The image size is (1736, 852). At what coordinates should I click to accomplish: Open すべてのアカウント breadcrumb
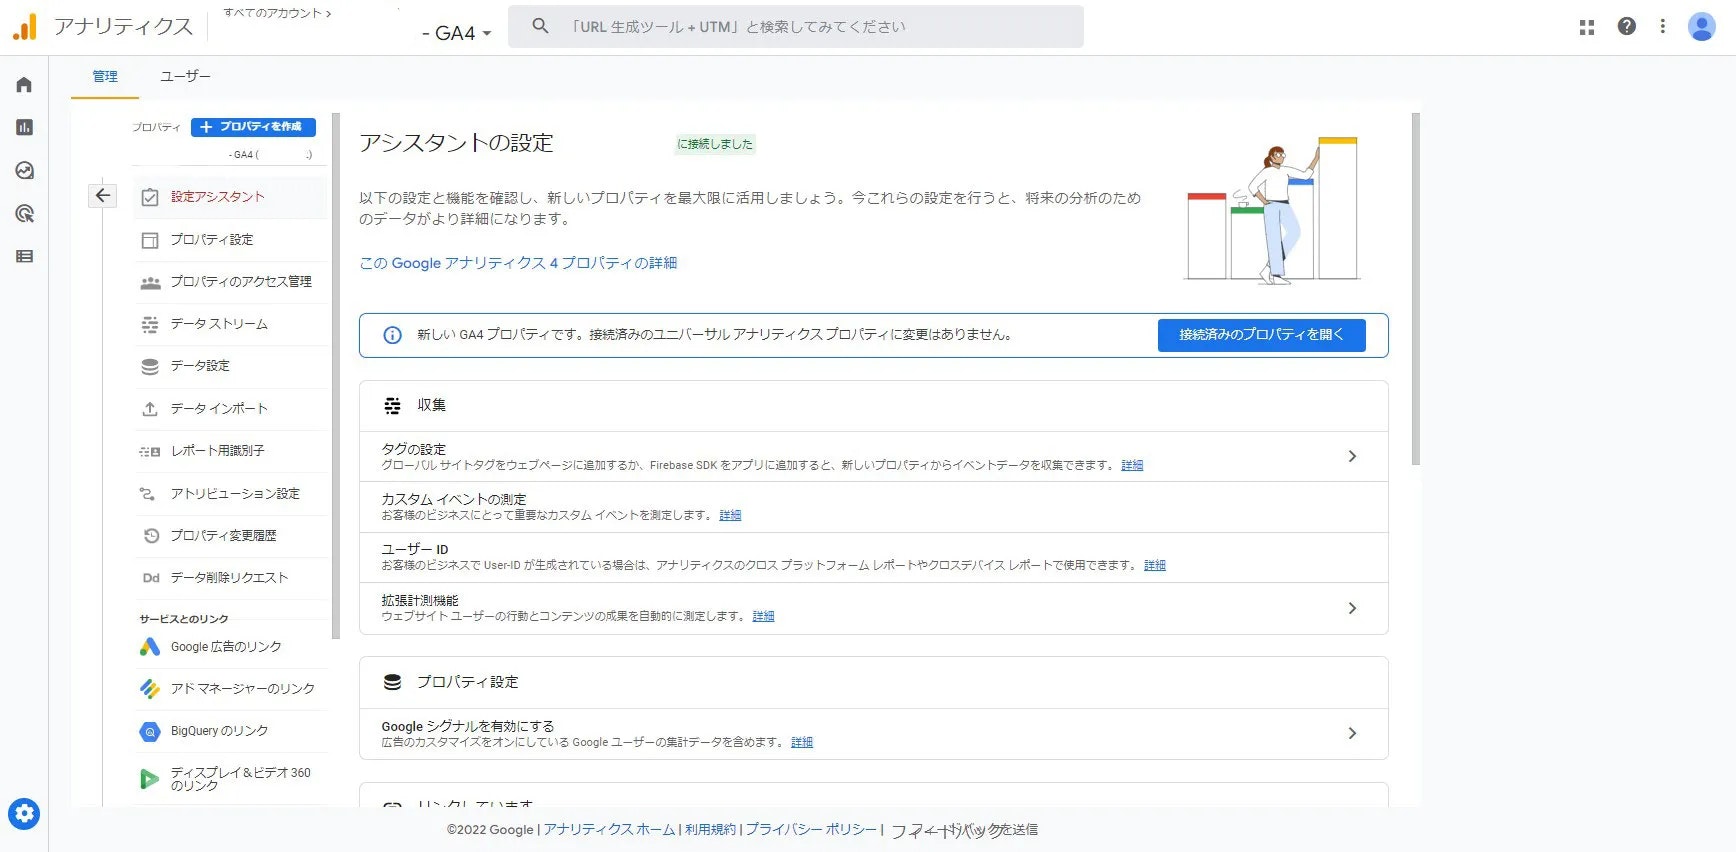coord(277,13)
